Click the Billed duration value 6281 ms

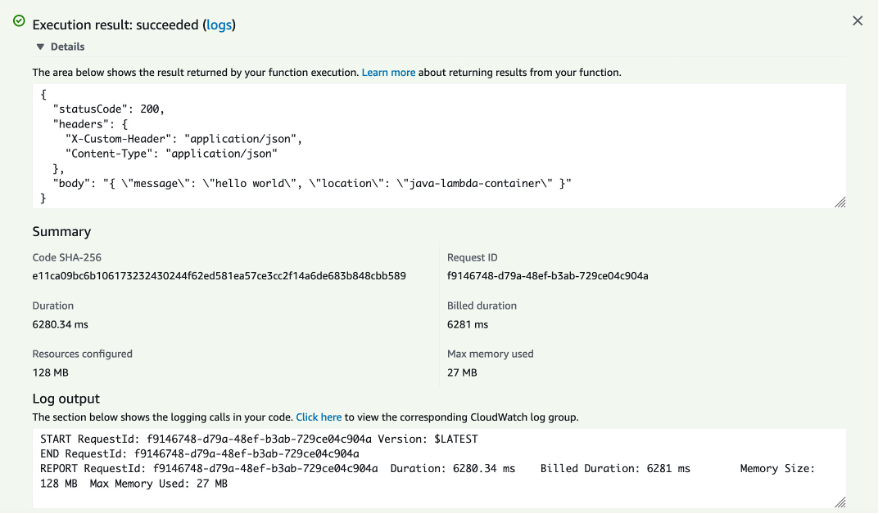467,325
